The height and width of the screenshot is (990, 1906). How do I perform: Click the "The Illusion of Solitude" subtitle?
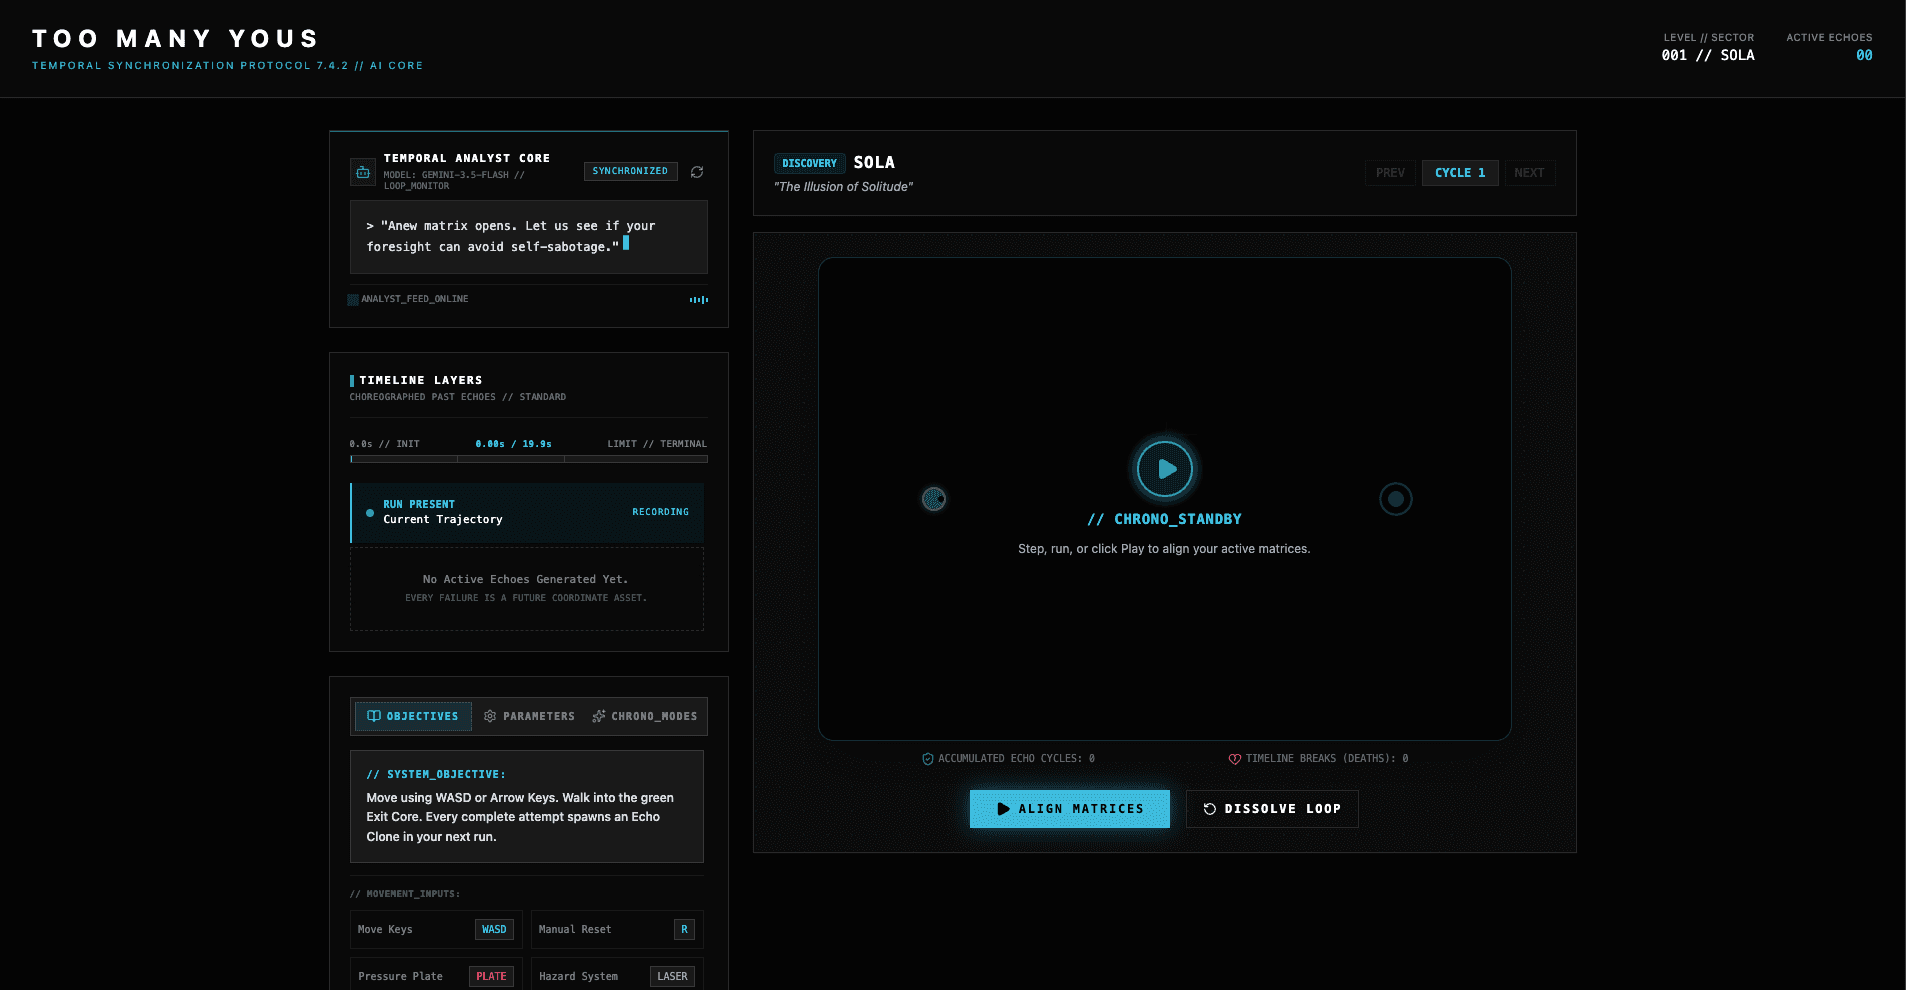point(843,187)
